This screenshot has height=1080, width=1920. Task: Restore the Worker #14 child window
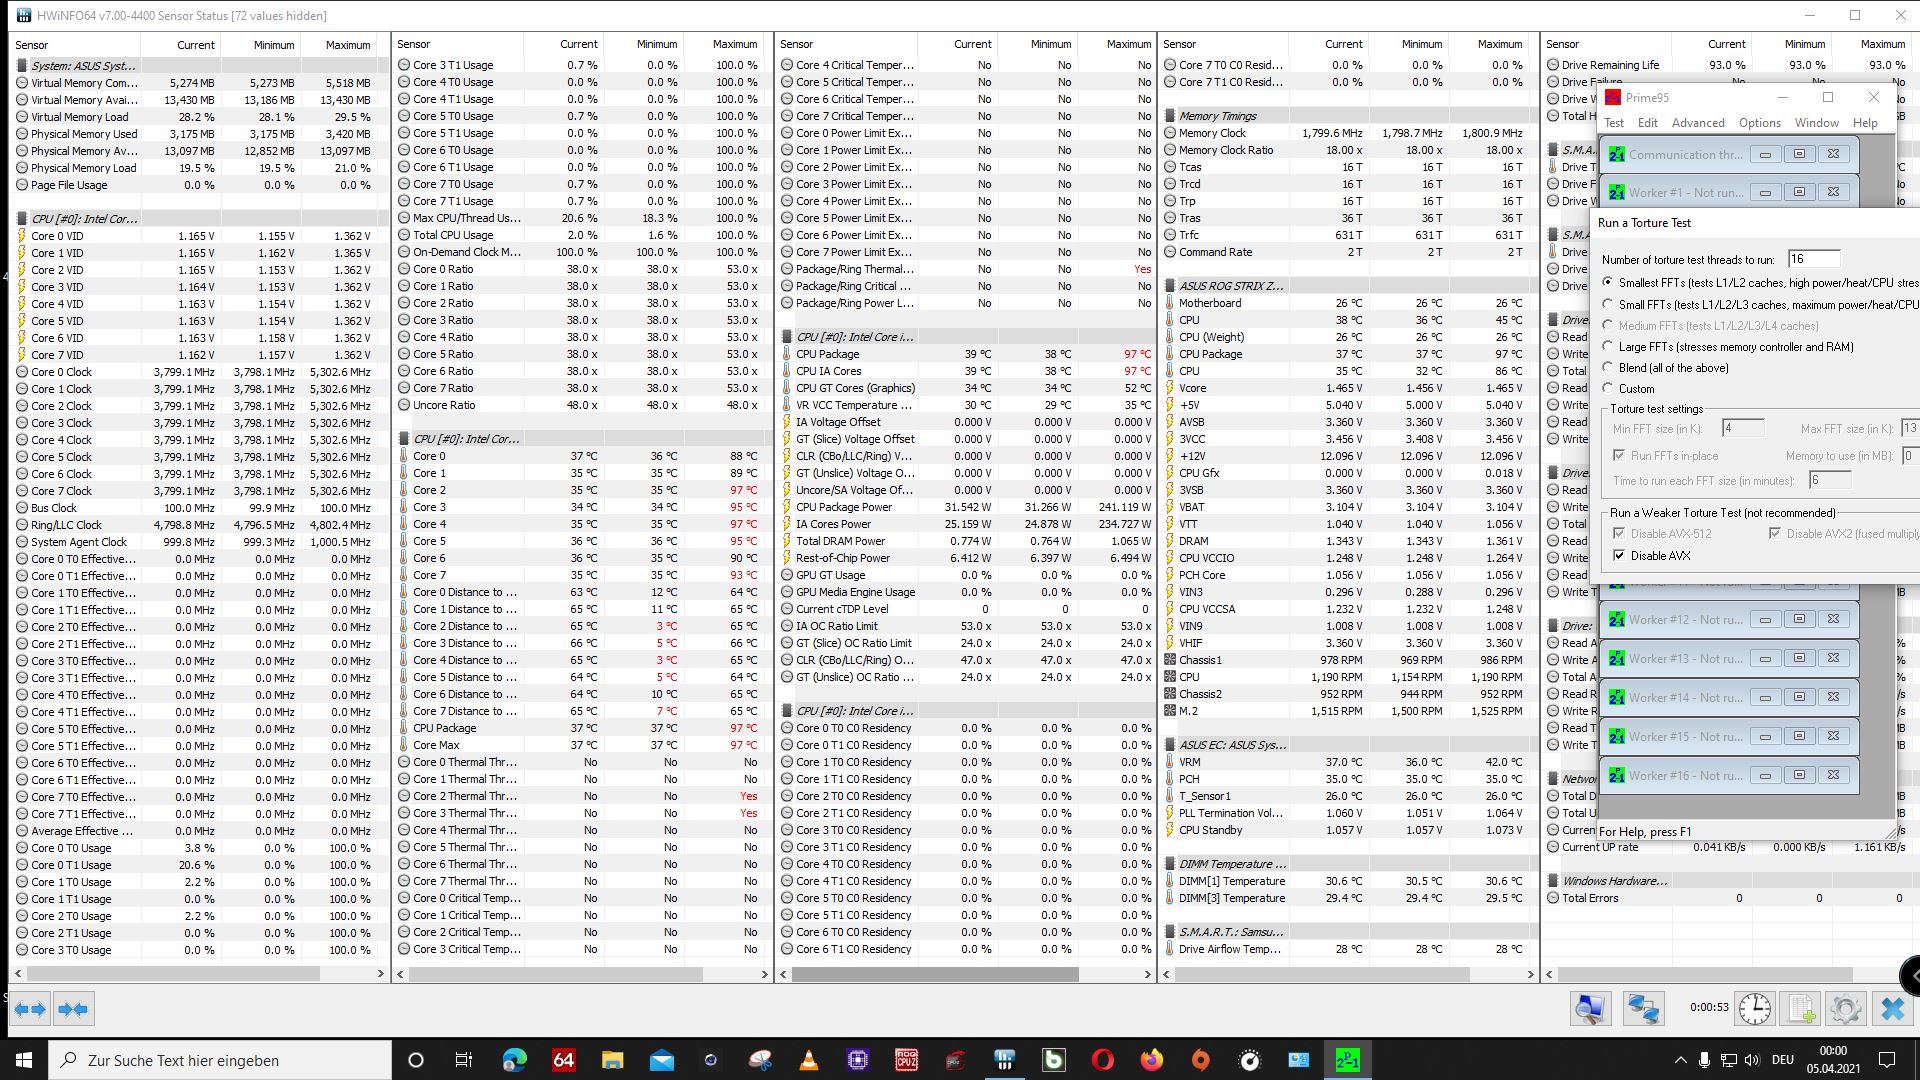click(1799, 697)
